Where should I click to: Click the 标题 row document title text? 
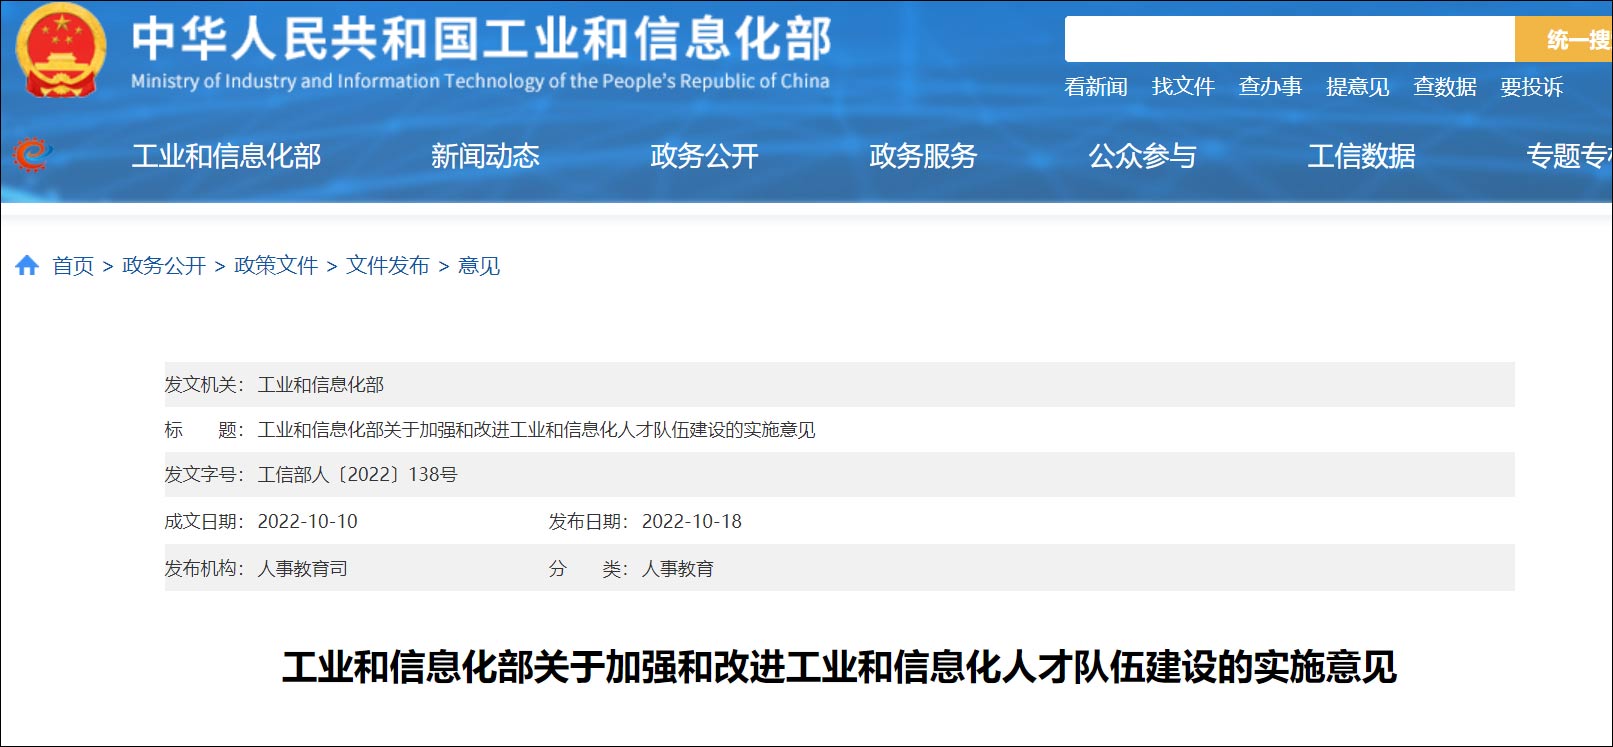[537, 430]
